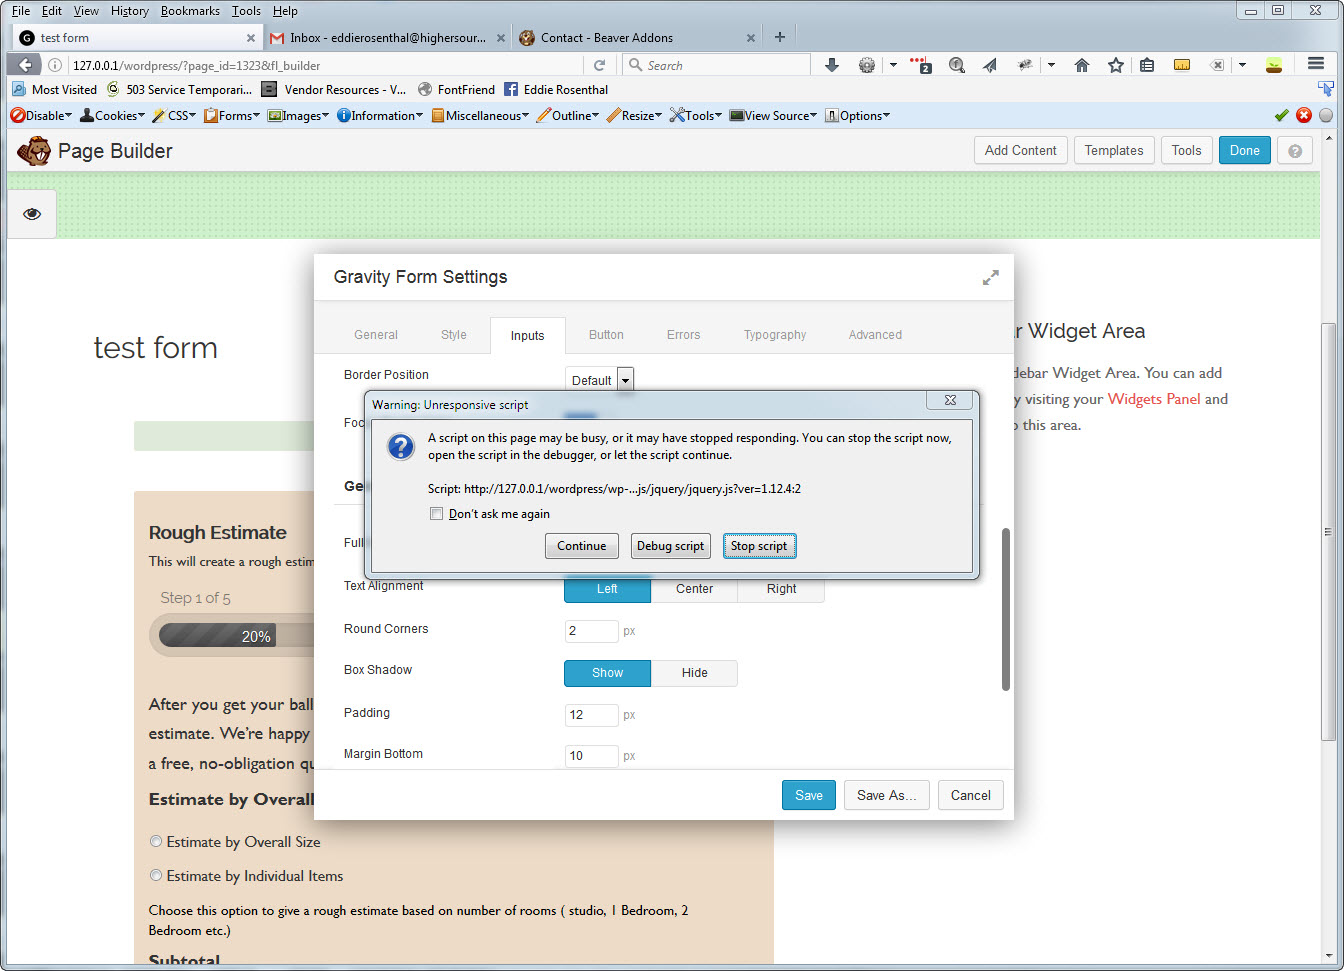
Task: Check the "Don't ask me again" checkbox
Action: pos(436,514)
